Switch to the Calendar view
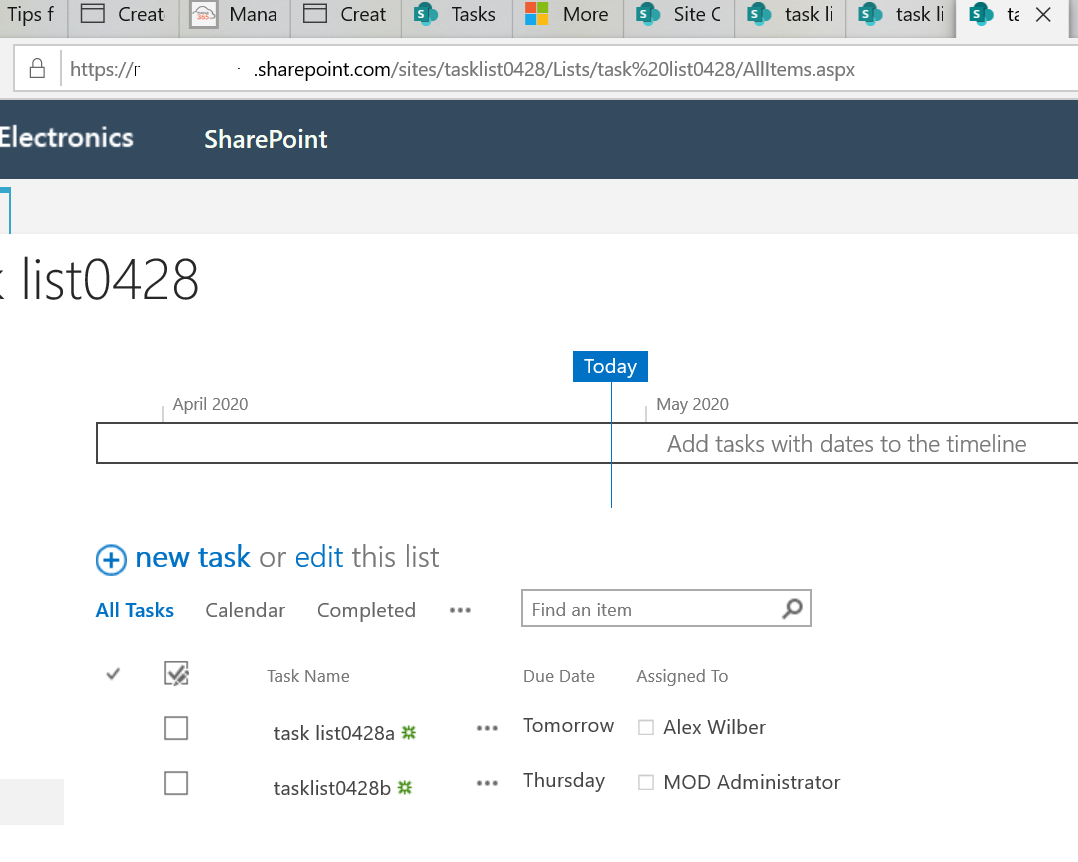The image size is (1078, 862). [x=244, y=610]
